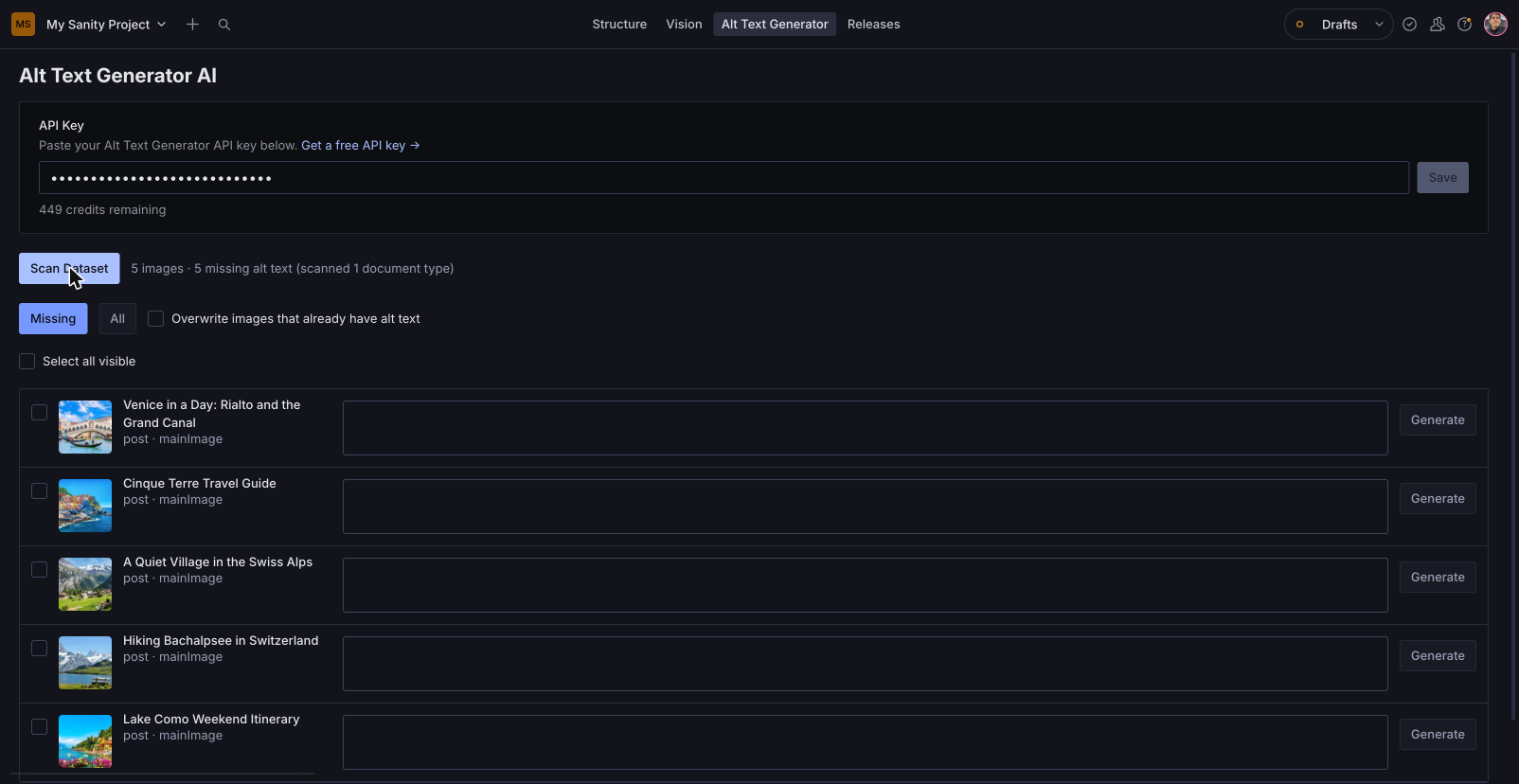
Task: Show All images filter
Action: [x=117, y=318]
